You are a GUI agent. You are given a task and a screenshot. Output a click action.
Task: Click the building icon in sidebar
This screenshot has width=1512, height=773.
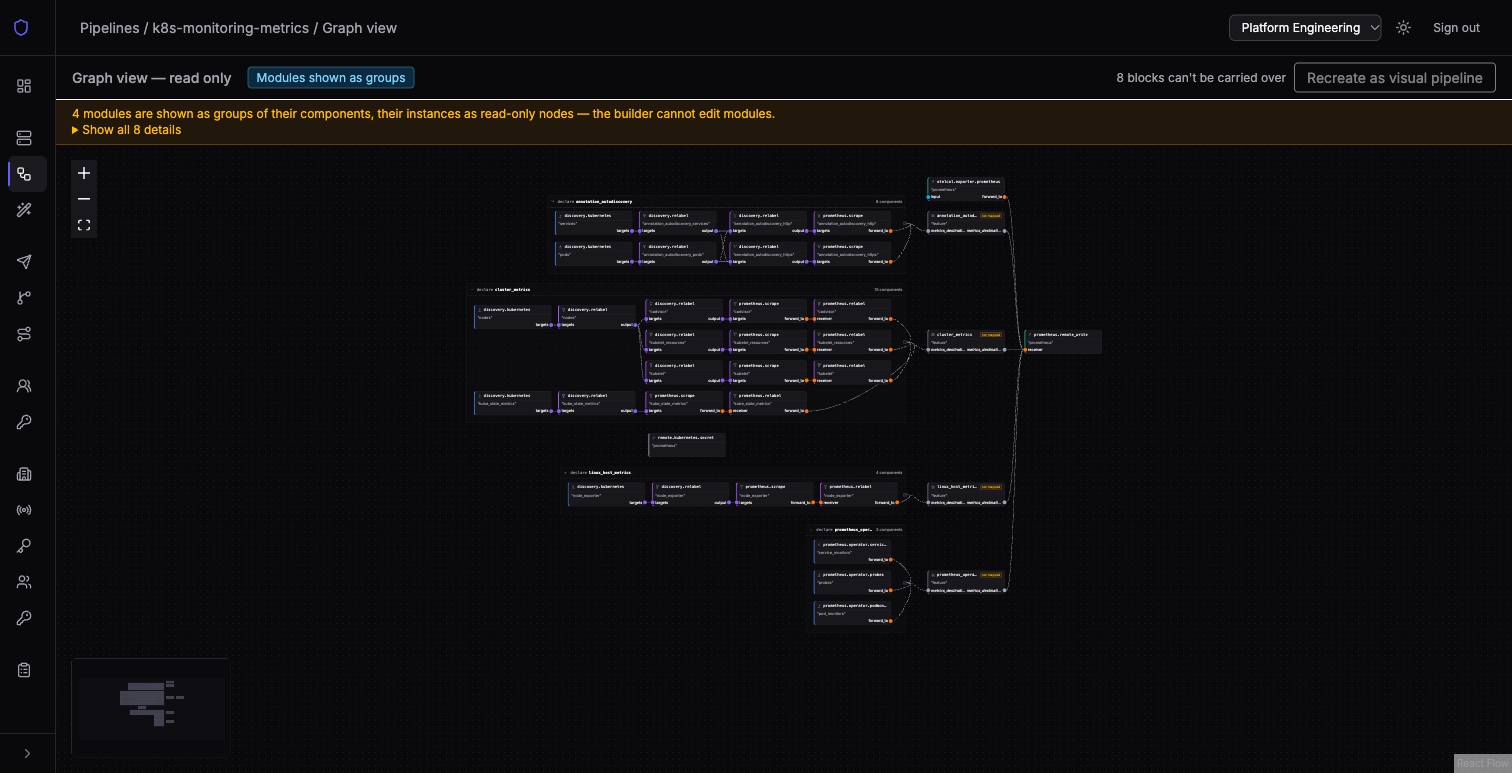pos(24,474)
